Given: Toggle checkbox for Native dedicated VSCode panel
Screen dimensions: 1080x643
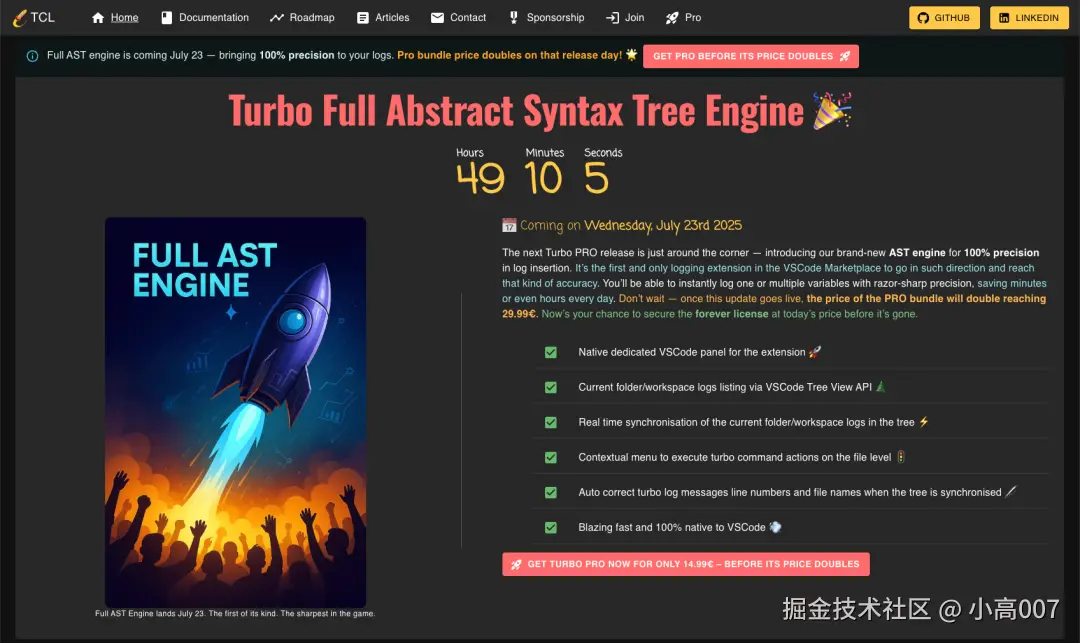Looking at the screenshot, I should point(551,352).
